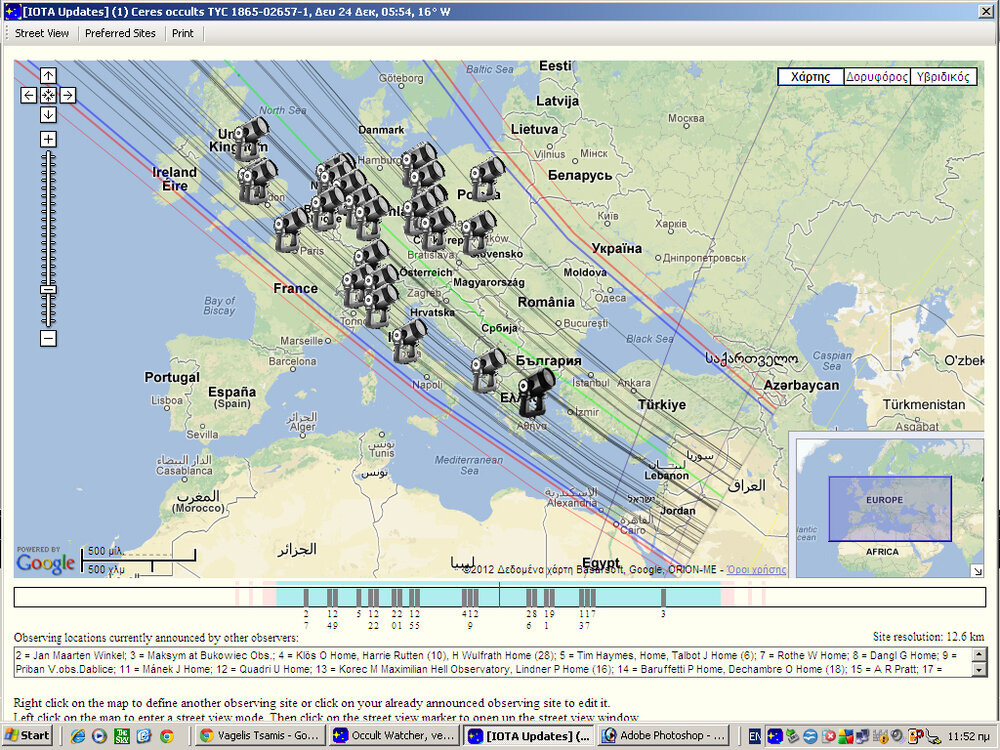Viewport: 1000px width, 750px height.
Task: Click the timeline marker labeled 2
Action: point(306,598)
